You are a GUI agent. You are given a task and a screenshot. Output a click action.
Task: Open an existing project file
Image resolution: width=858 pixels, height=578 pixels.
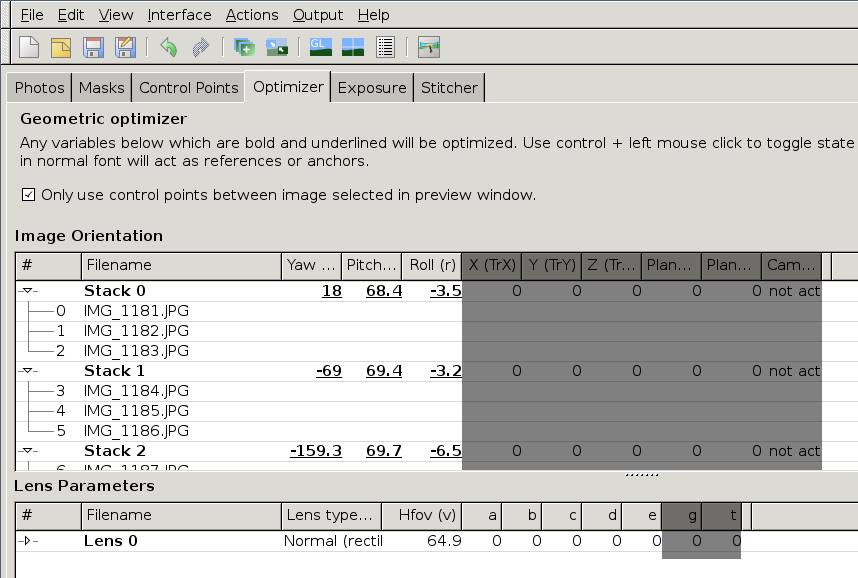point(58,46)
